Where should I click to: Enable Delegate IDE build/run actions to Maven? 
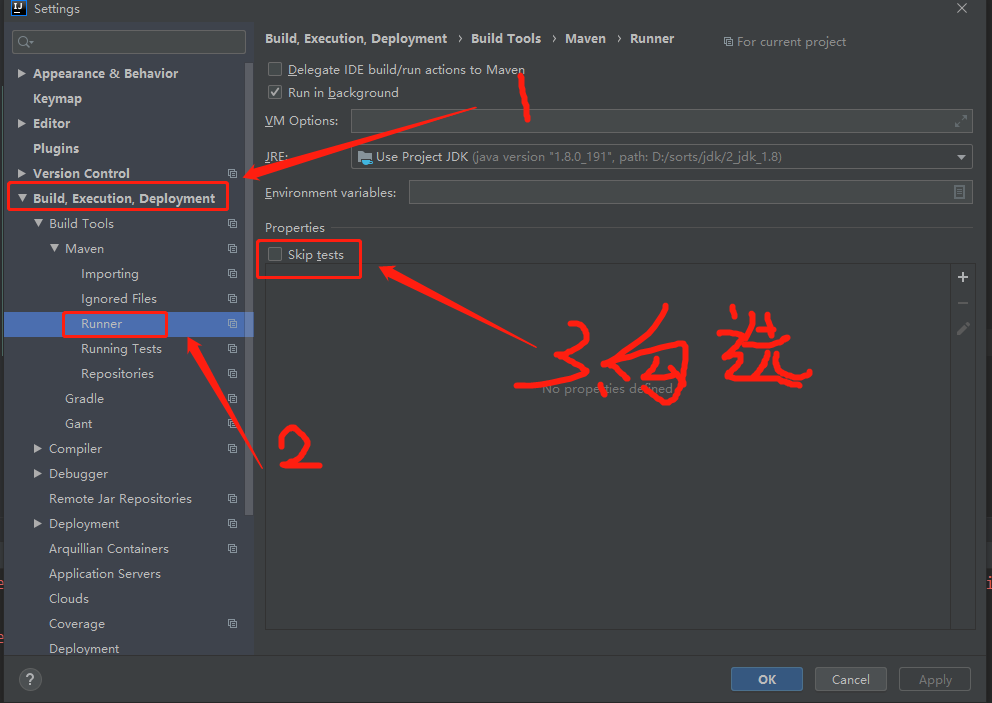pyautogui.click(x=275, y=69)
